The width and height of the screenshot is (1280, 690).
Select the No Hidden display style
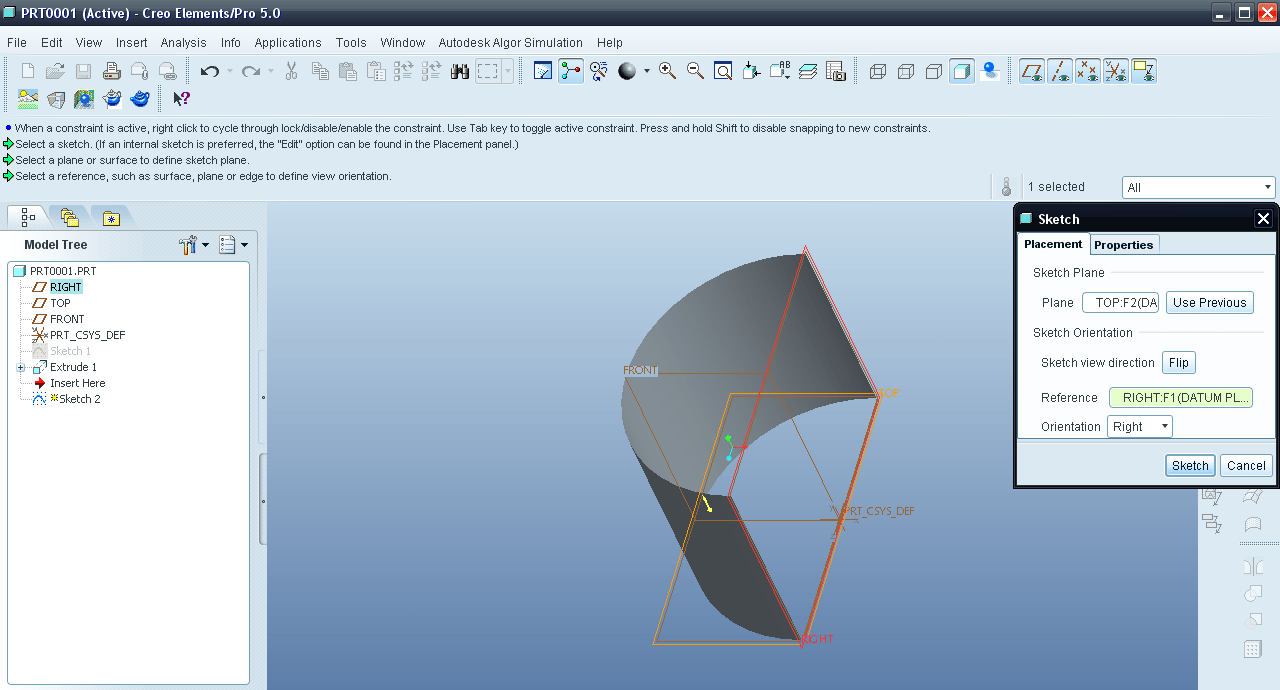(934, 71)
